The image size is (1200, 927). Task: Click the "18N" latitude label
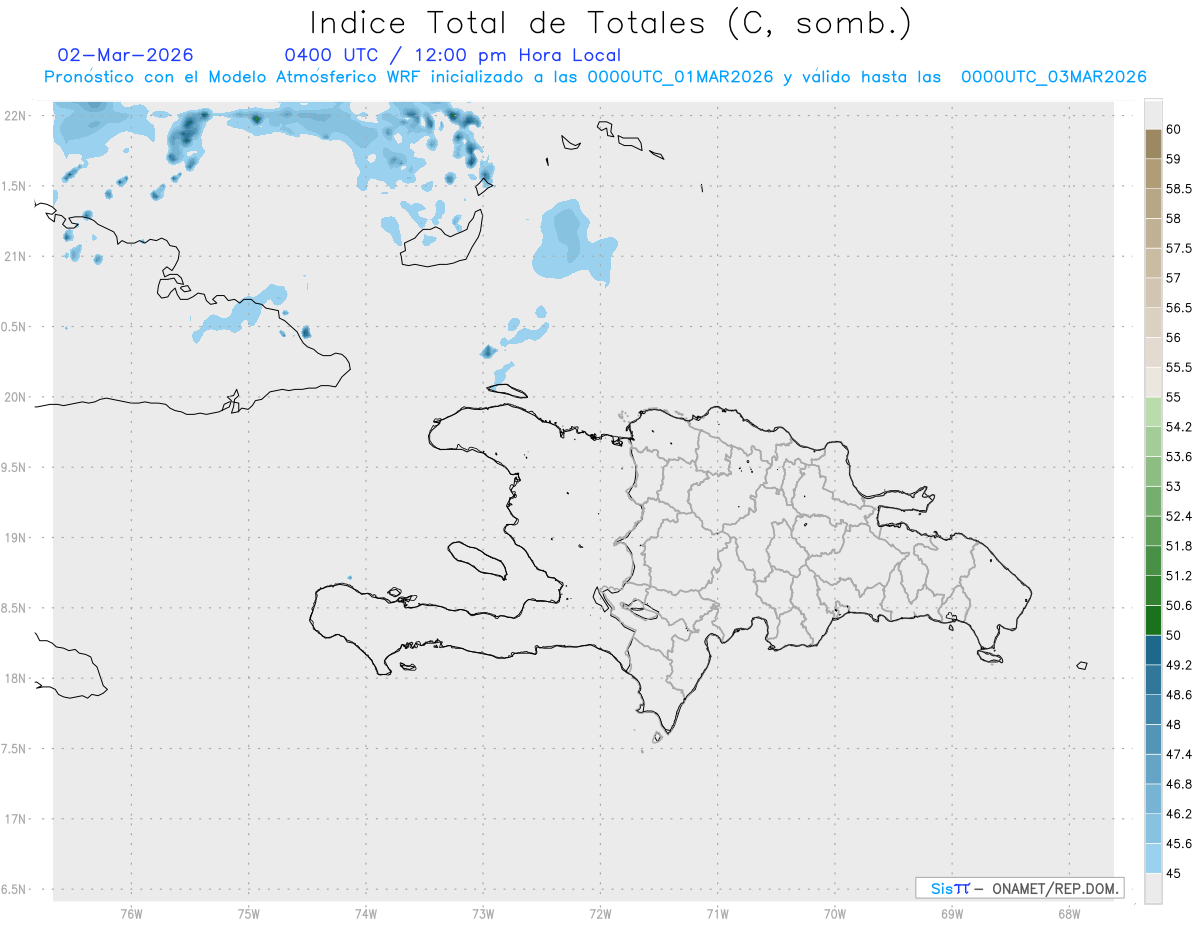point(14,679)
